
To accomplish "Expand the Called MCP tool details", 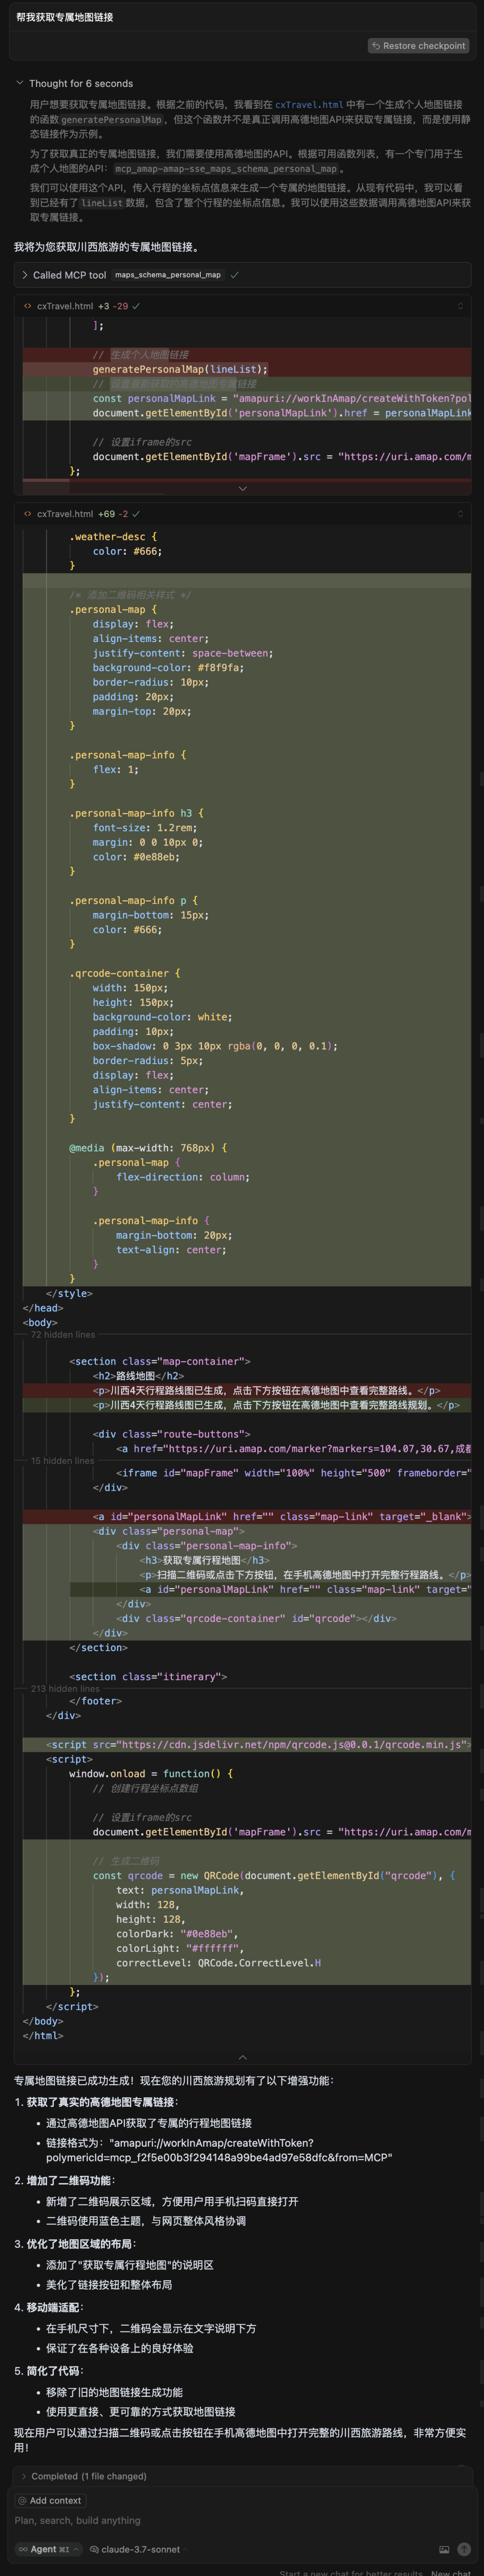I will [25, 275].
